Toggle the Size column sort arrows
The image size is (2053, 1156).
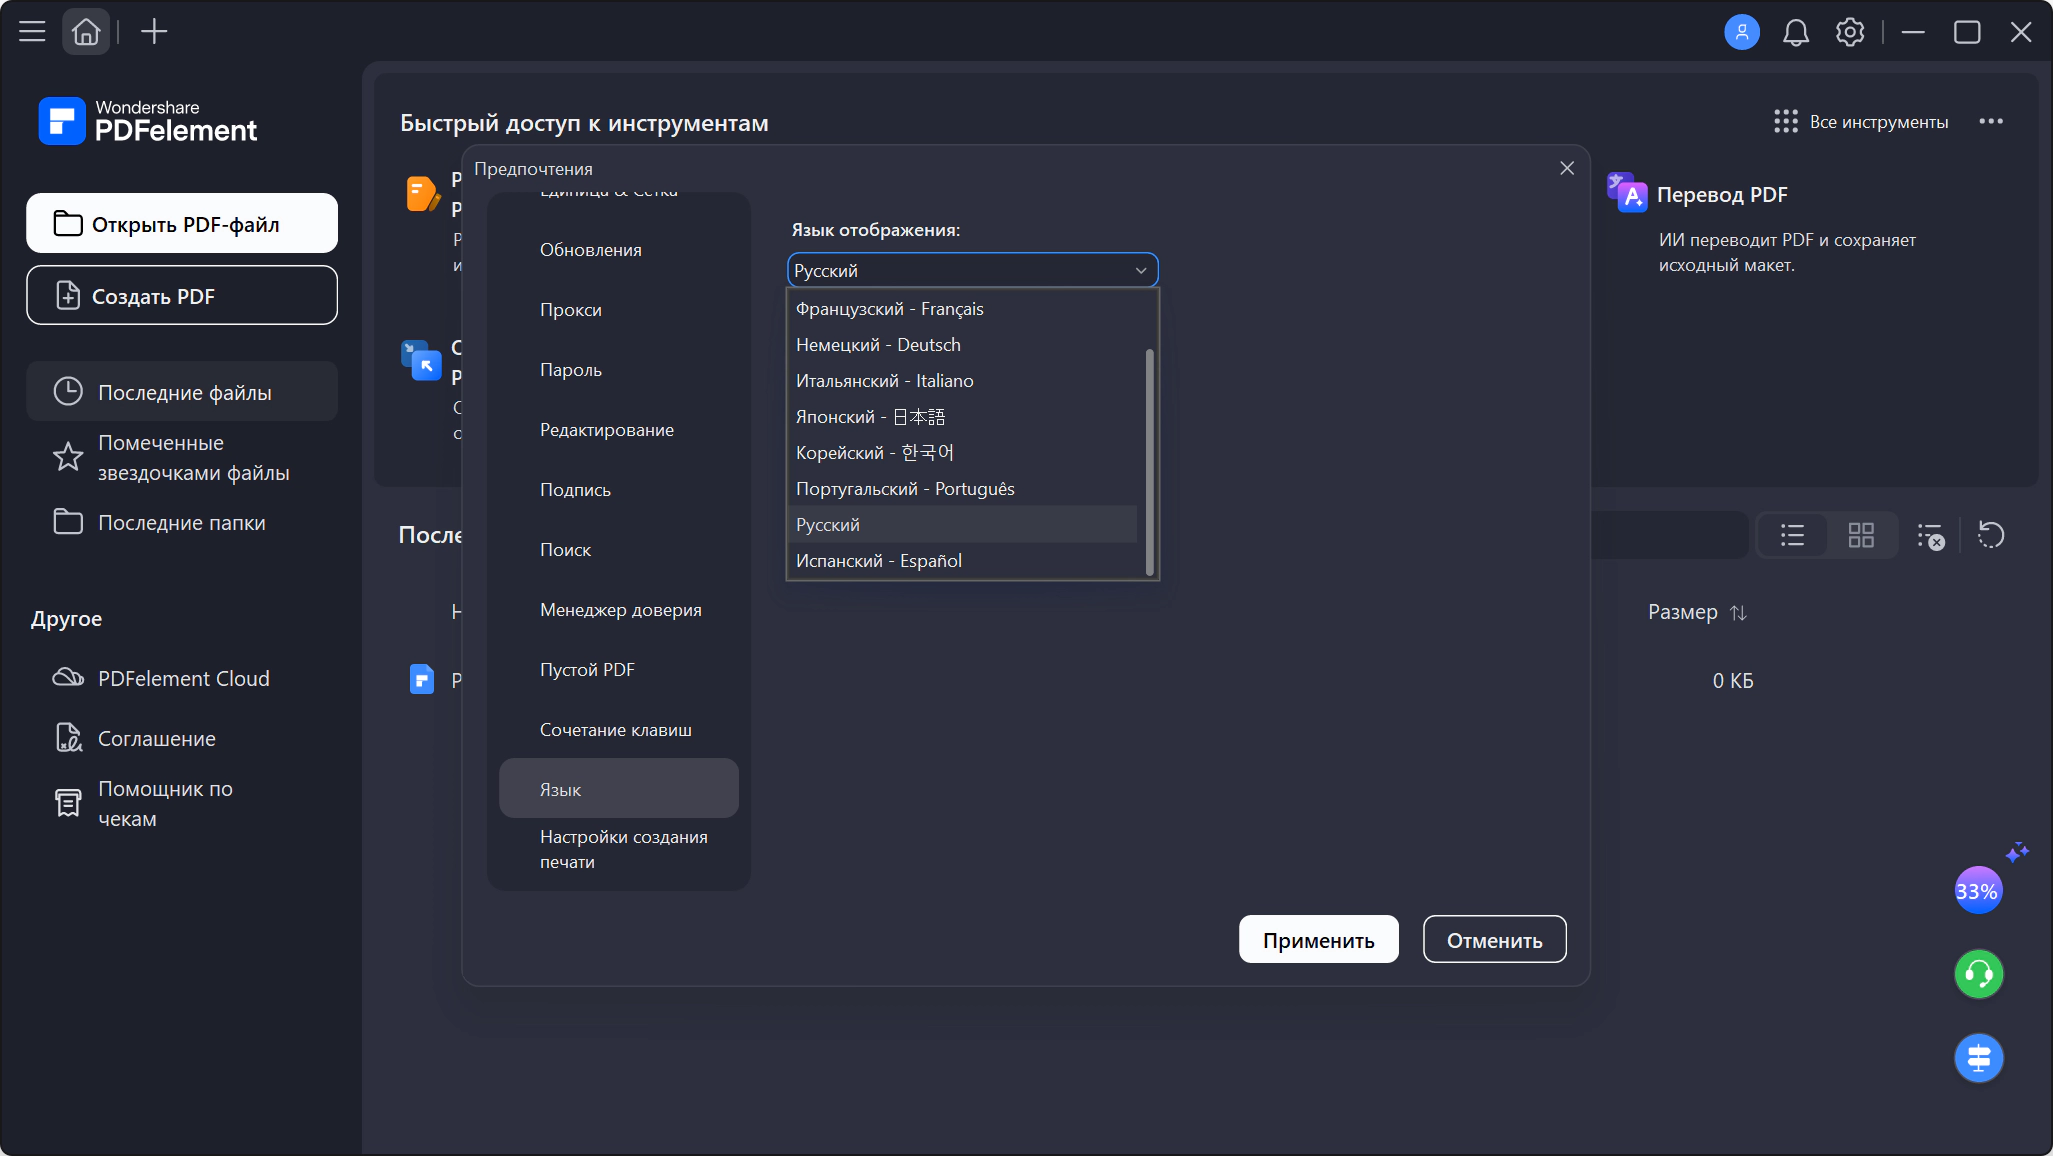pos(1738,612)
